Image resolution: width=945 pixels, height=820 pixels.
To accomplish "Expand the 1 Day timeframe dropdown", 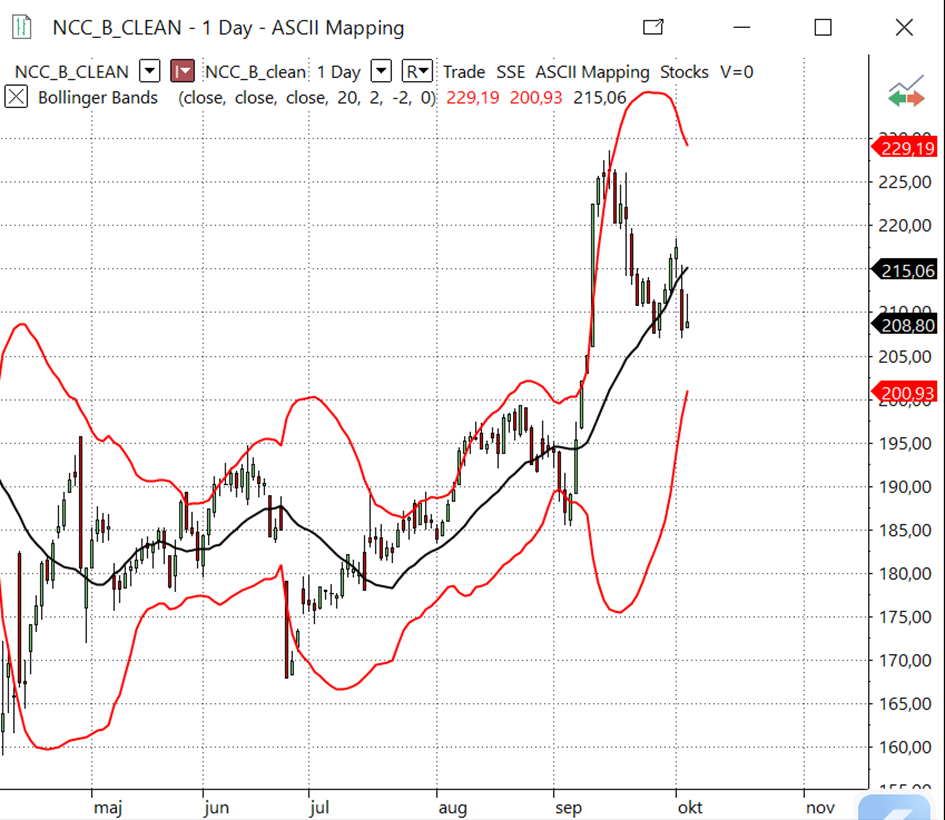I will pyautogui.click(x=381, y=71).
